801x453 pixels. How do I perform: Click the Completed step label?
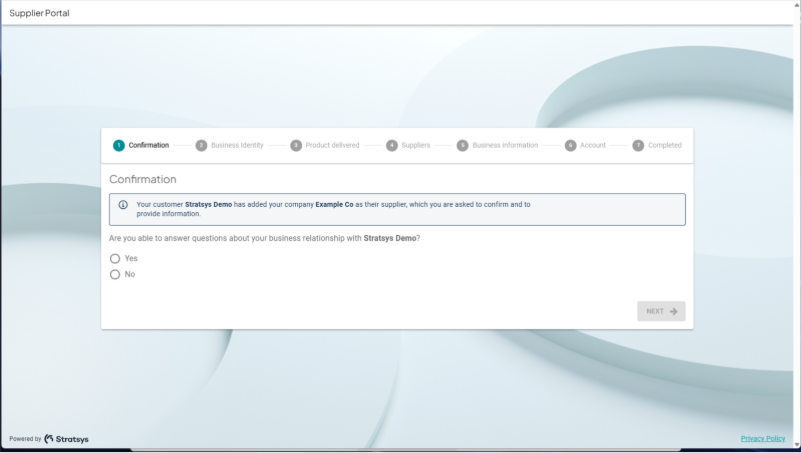click(x=664, y=145)
